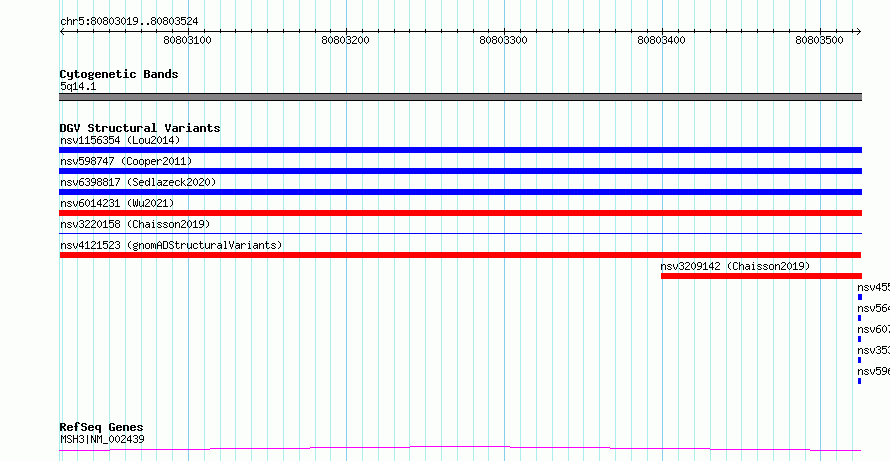
Task: Click the thin blue line for nsv3220158
Action: (460, 233)
